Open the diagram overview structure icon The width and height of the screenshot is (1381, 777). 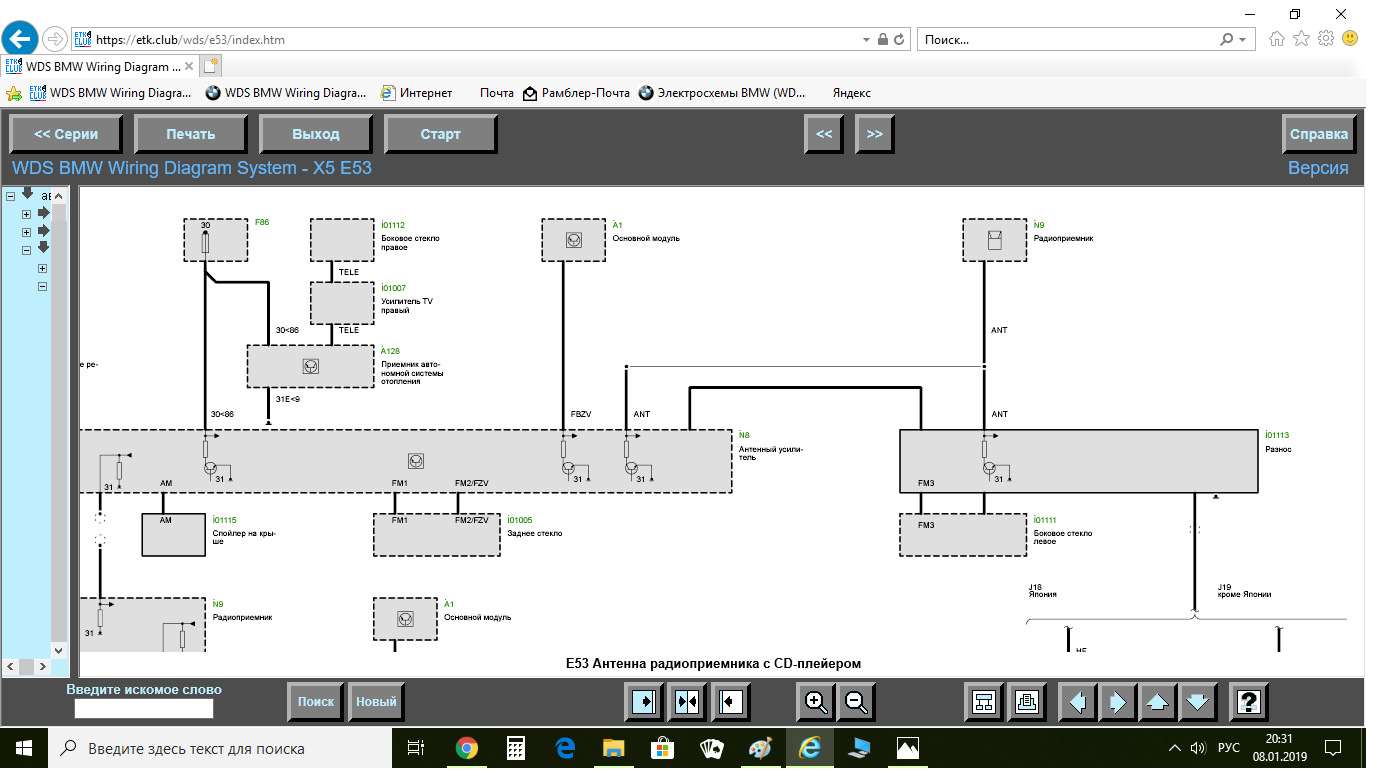pos(983,702)
